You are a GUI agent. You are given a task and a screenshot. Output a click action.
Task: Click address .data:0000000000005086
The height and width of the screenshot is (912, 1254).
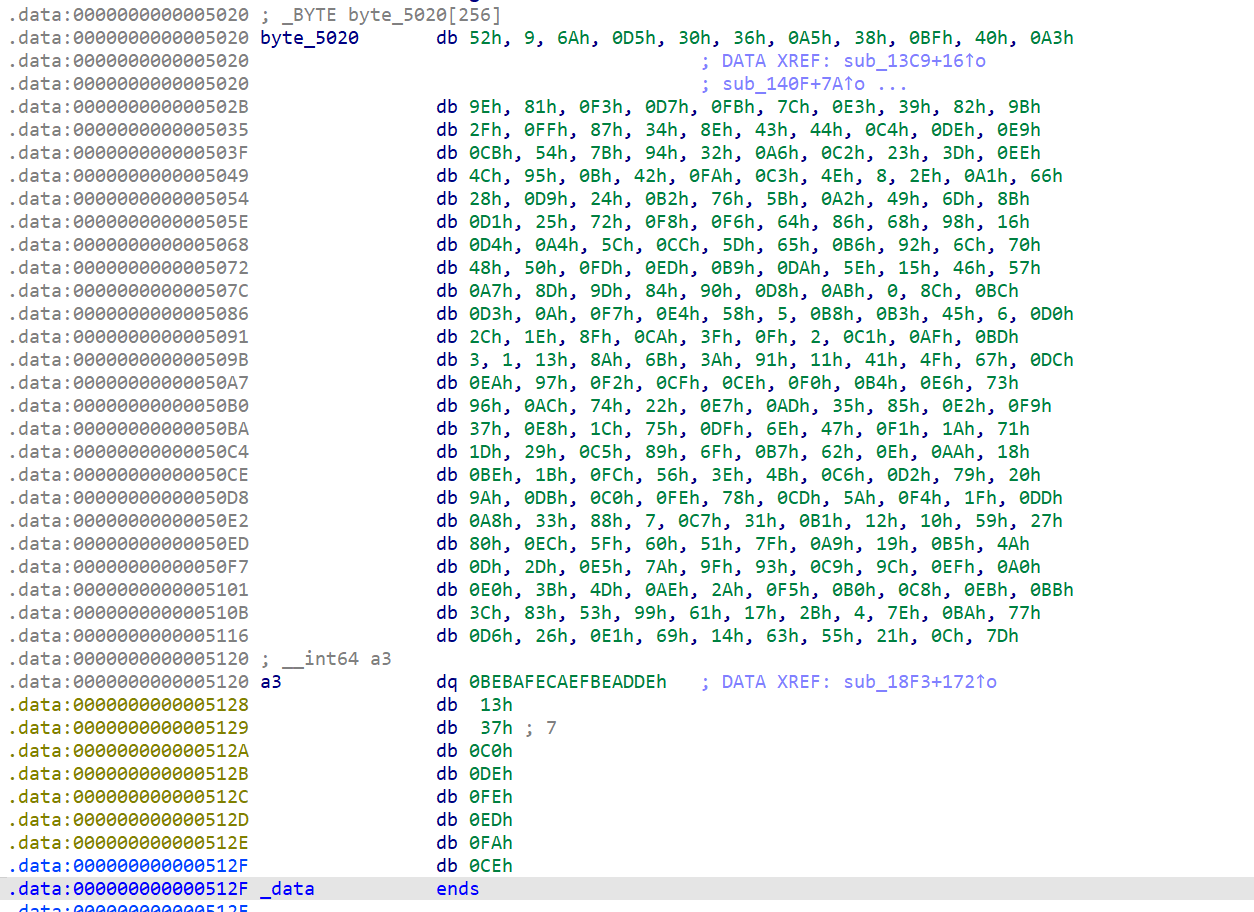coord(129,314)
